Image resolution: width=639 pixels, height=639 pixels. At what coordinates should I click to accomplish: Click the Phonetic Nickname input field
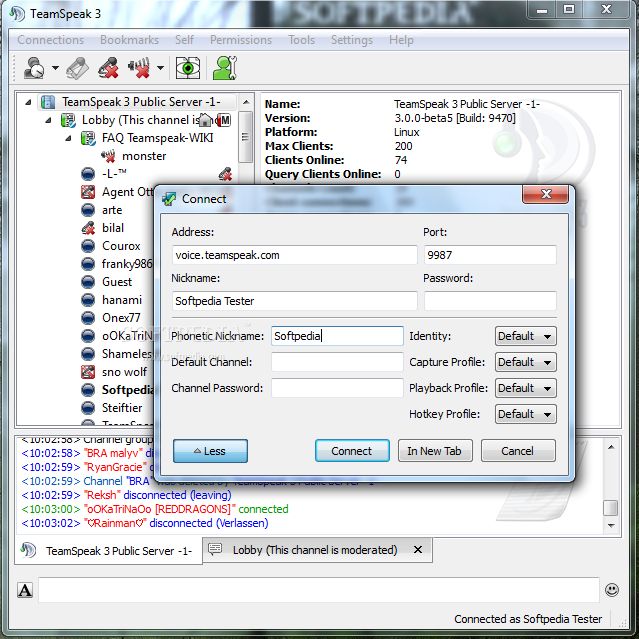pyautogui.click(x=337, y=336)
